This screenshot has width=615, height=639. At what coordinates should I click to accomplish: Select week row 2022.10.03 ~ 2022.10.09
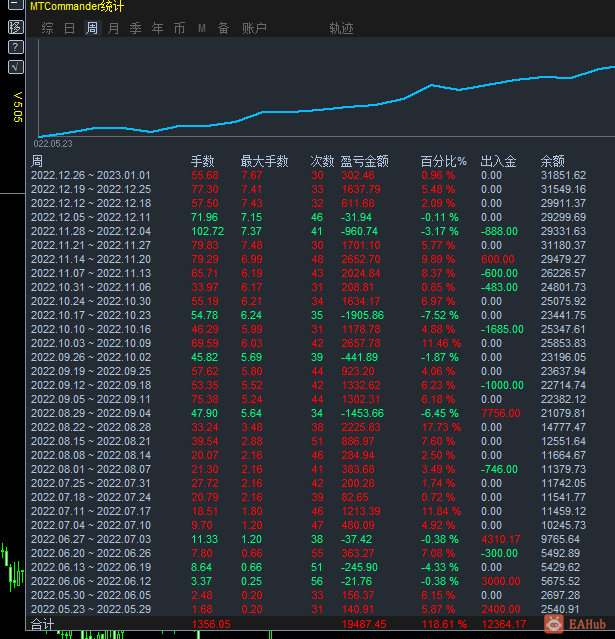point(309,343)
